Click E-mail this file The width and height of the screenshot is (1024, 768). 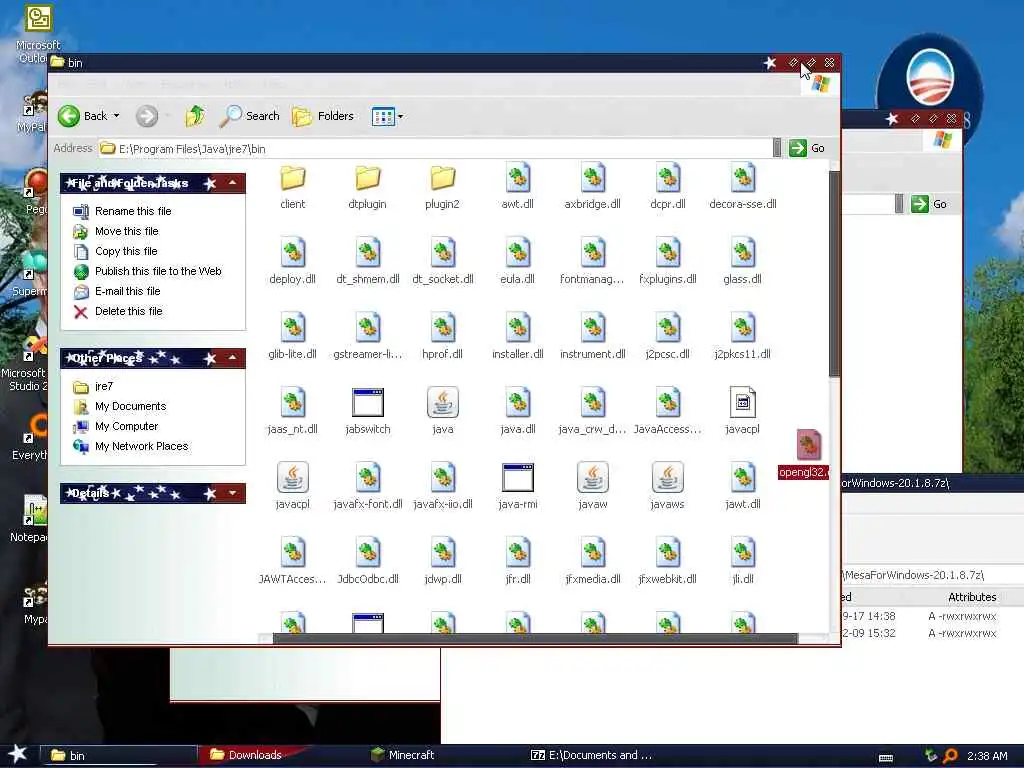click(x=118, y=291)
